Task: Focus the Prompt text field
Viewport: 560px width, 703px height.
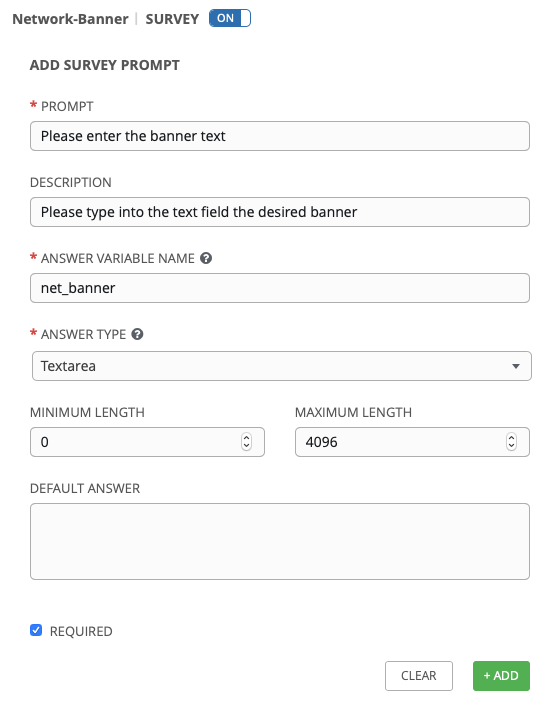Action: (x=280, y=136)
